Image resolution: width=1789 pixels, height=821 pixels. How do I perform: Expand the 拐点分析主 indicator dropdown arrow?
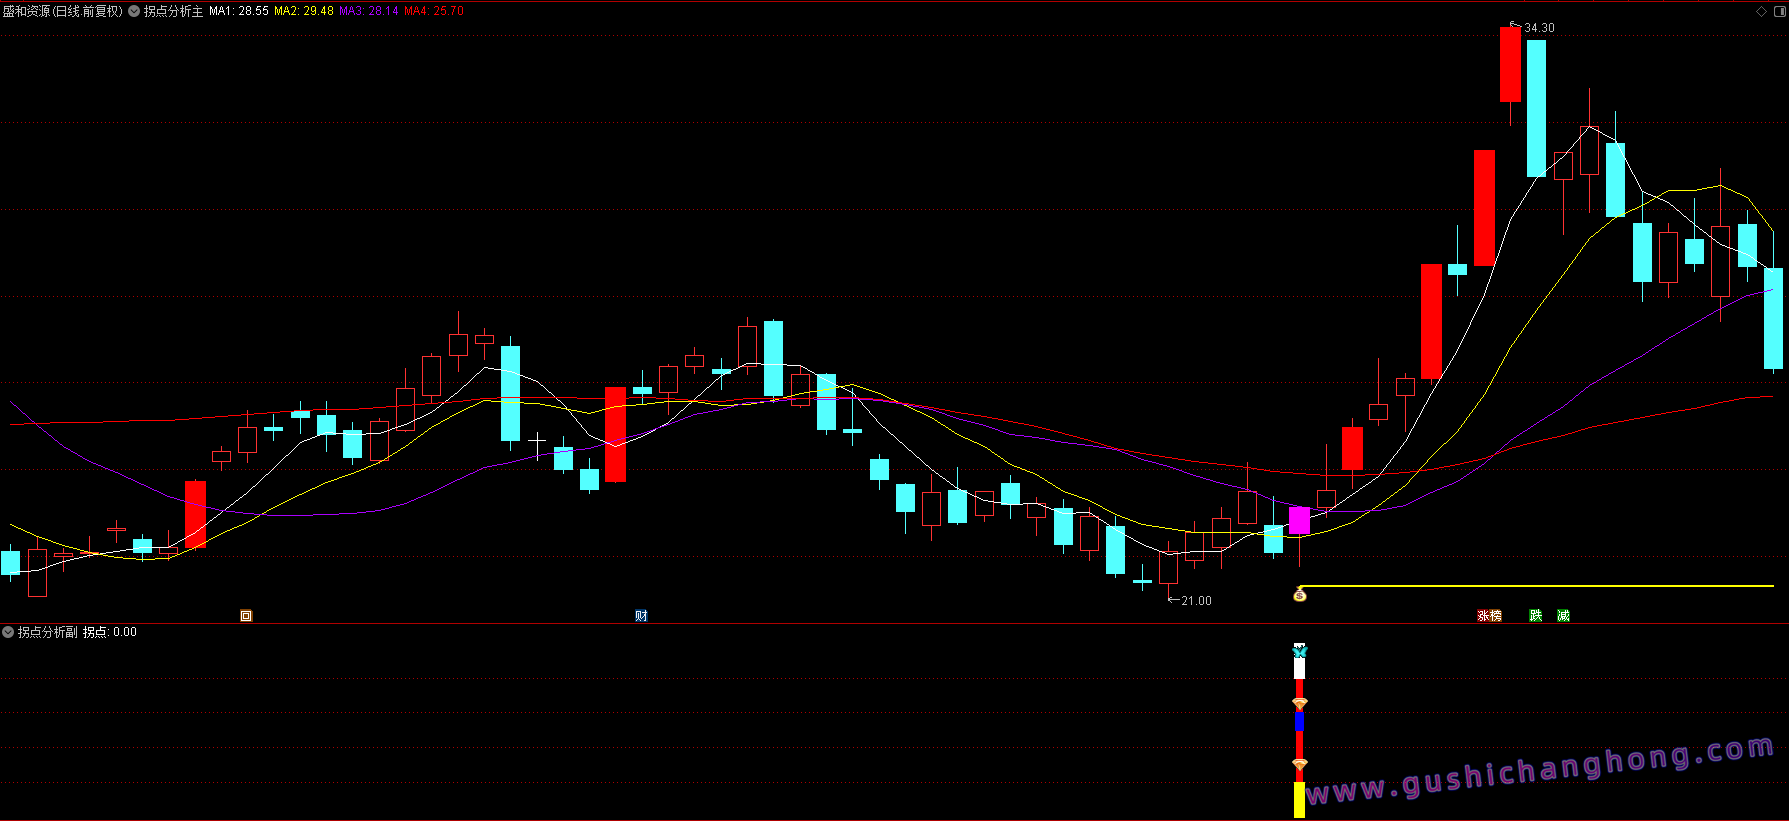tap(134, 11)
